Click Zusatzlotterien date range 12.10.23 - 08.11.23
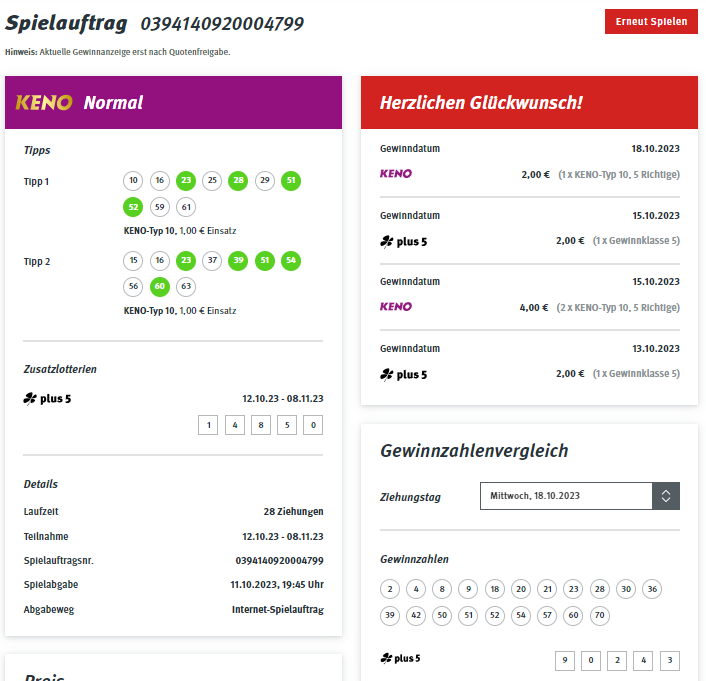 coord(283,399)
